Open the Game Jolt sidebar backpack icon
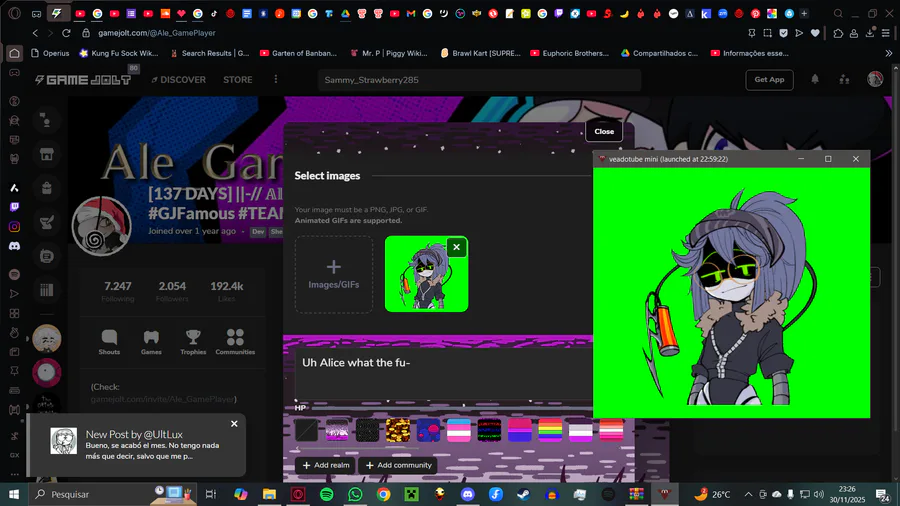This screenshot has width=900, height=506. point(46,188)
